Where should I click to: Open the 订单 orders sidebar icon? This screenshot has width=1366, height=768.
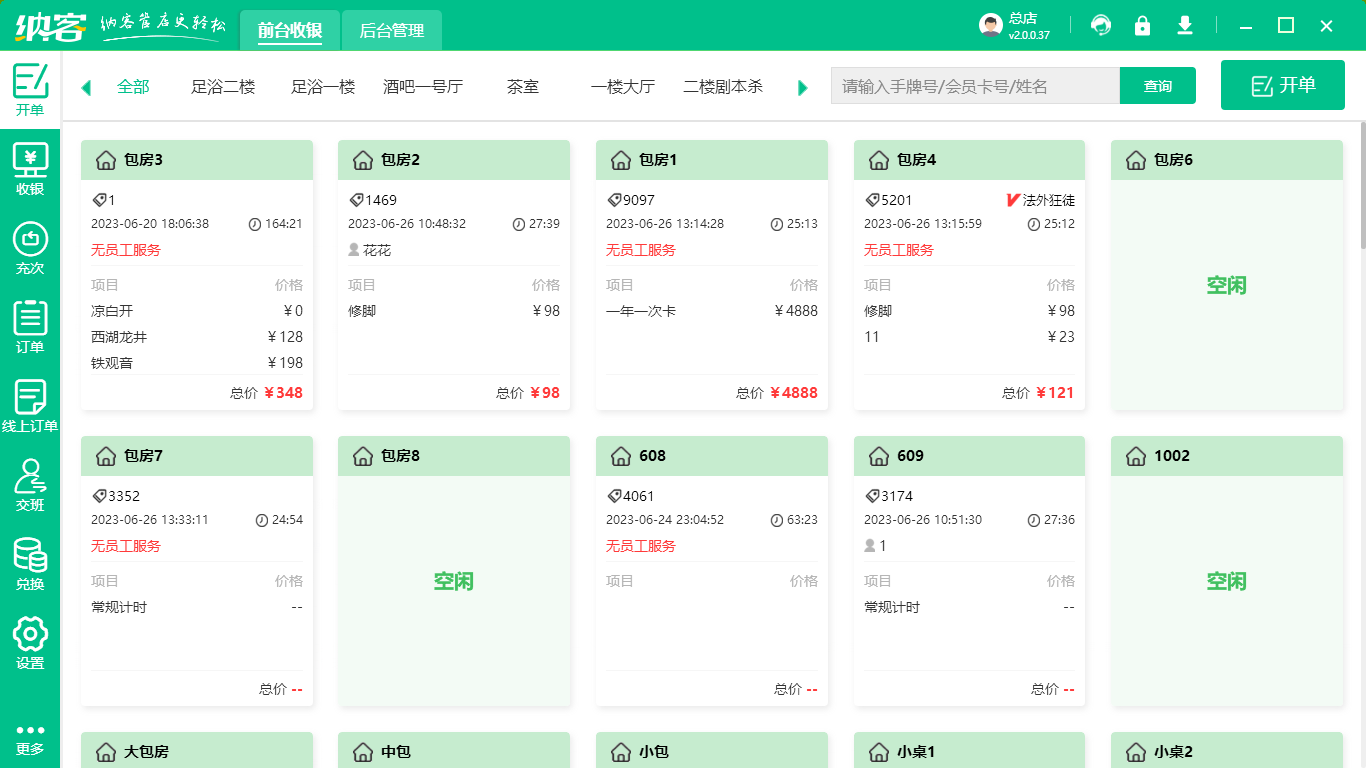(30, 325)
